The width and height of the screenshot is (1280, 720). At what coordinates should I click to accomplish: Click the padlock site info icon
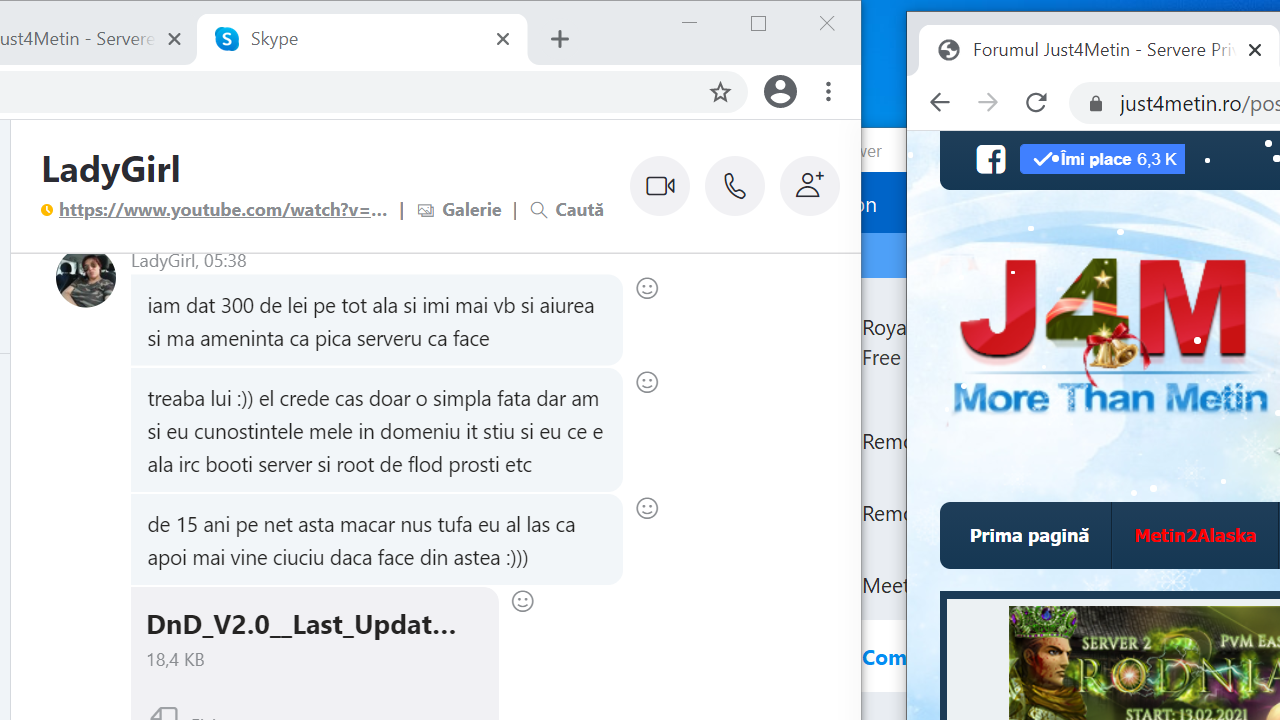click(1096, 103)
